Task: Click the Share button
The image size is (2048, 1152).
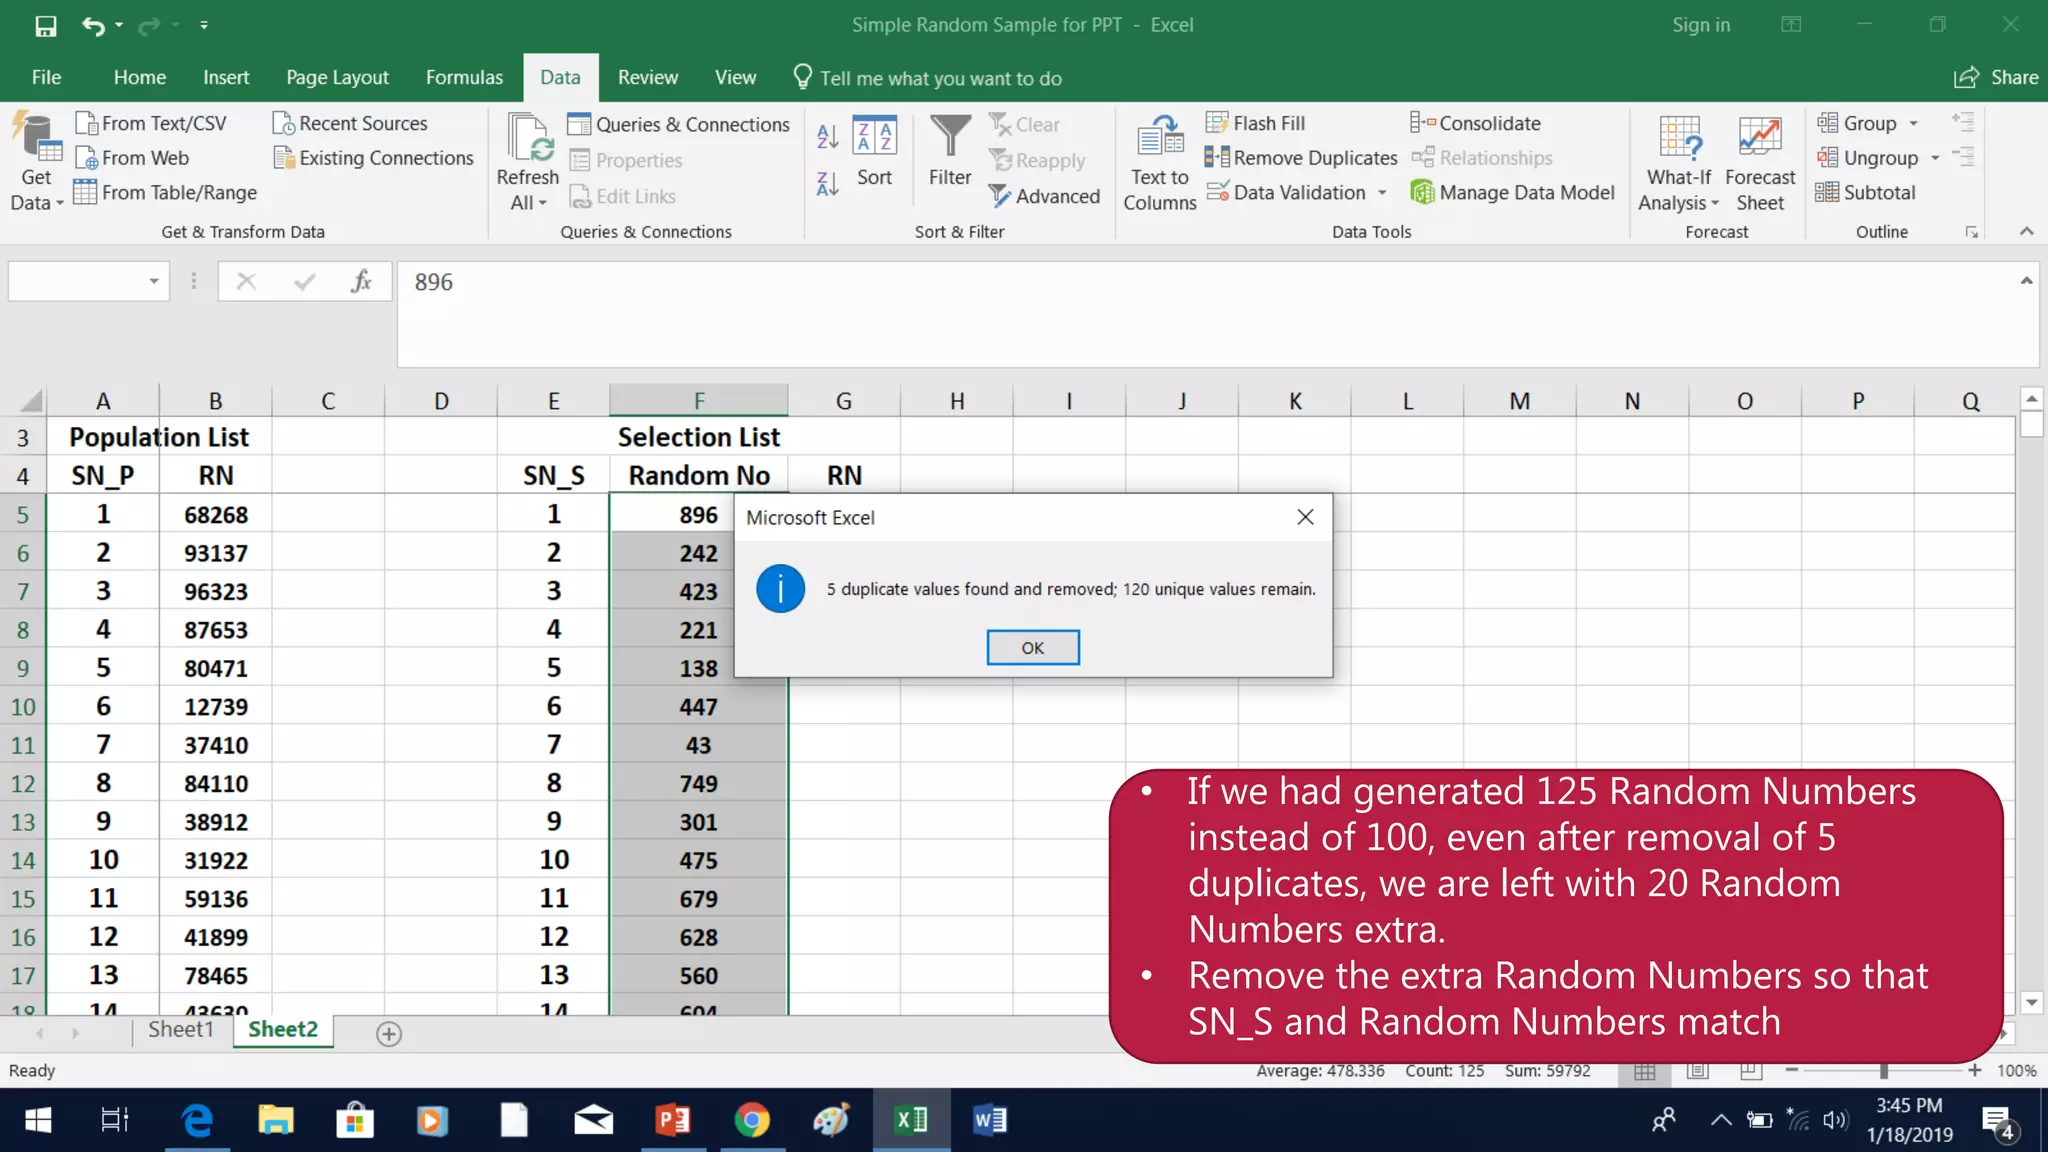Action: 1997,78
